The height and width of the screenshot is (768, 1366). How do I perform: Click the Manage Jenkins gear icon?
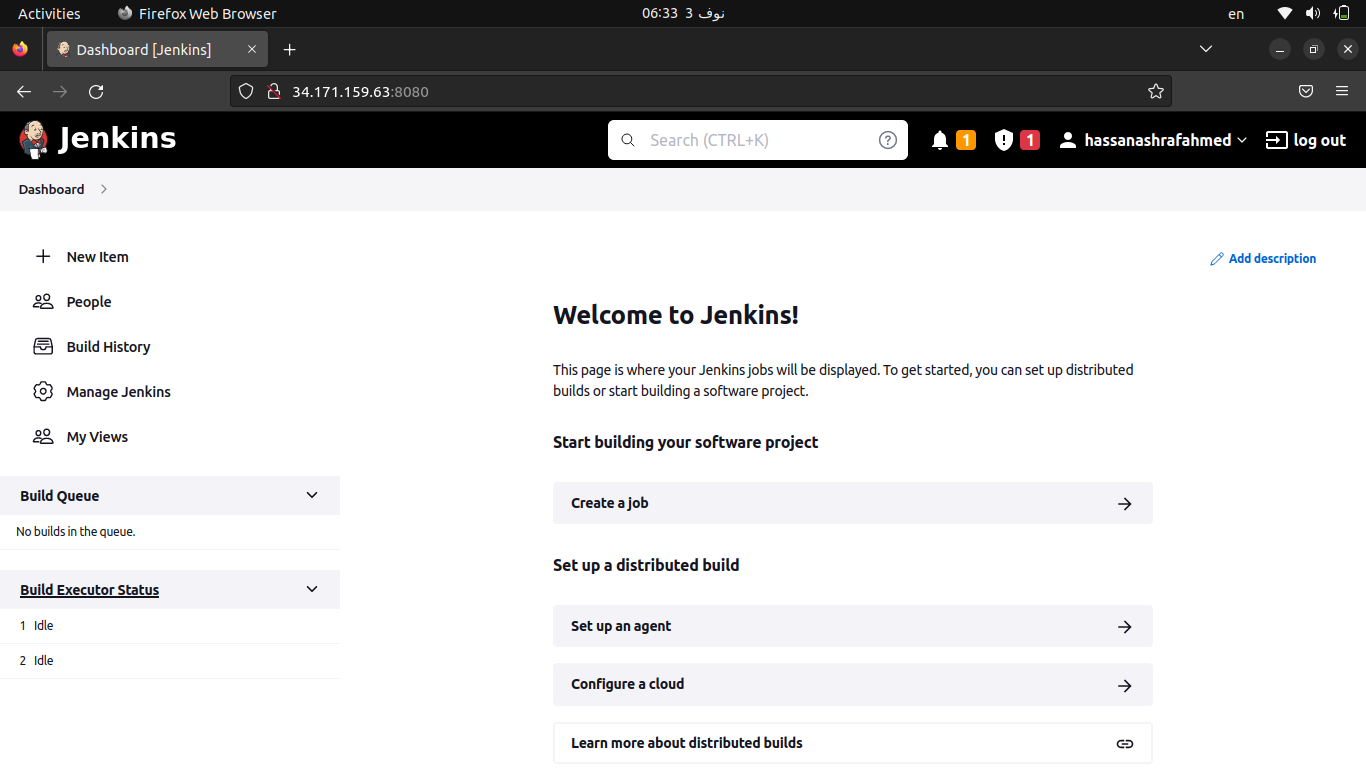click(43, 391)
